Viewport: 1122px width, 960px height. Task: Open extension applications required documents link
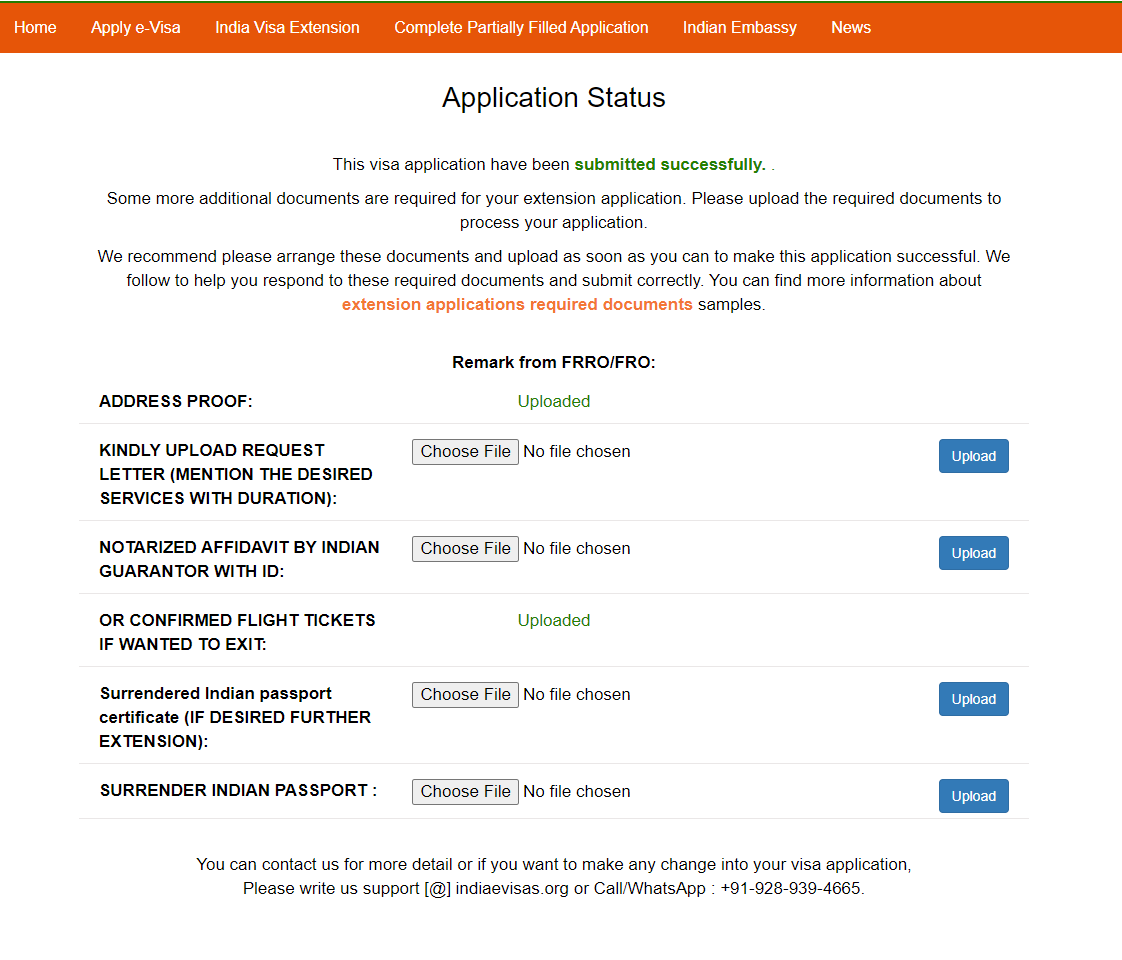517,304
